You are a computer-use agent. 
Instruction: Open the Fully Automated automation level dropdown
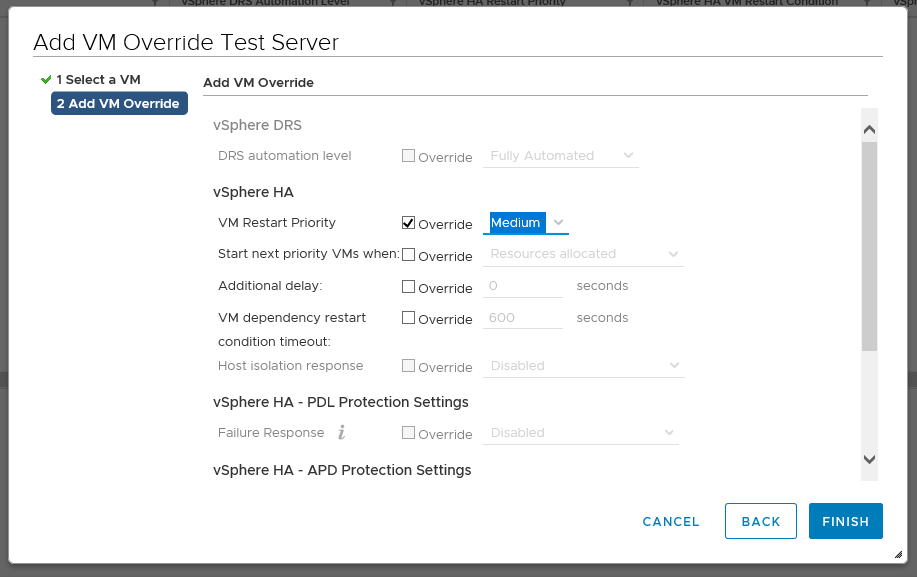click(560, 156)
